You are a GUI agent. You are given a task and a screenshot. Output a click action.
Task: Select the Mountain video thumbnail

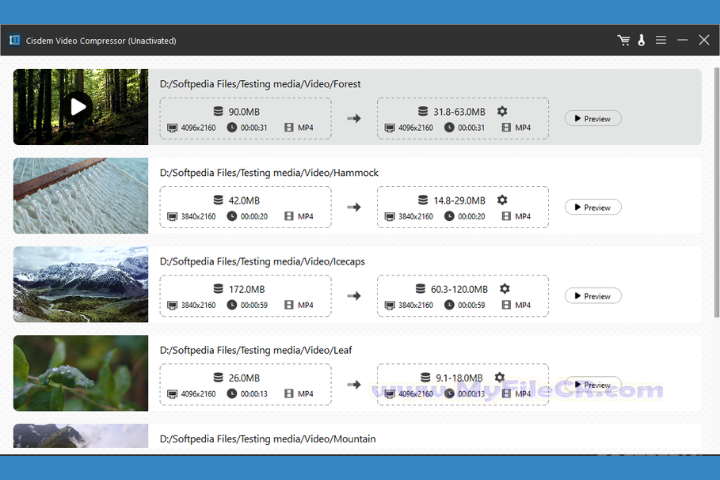click(x=81, y=436)
